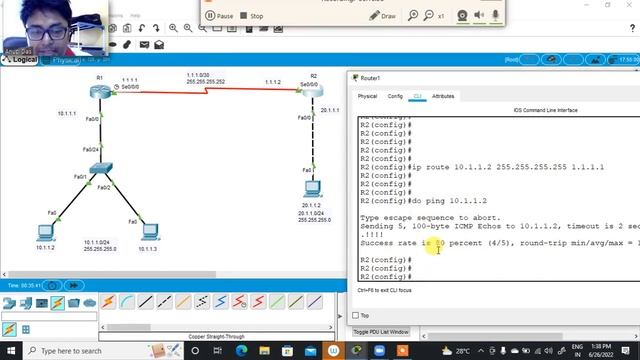Choose Octal cable
Screen dimensions: 640x360
pyautogui.click(x=277, y=302)
